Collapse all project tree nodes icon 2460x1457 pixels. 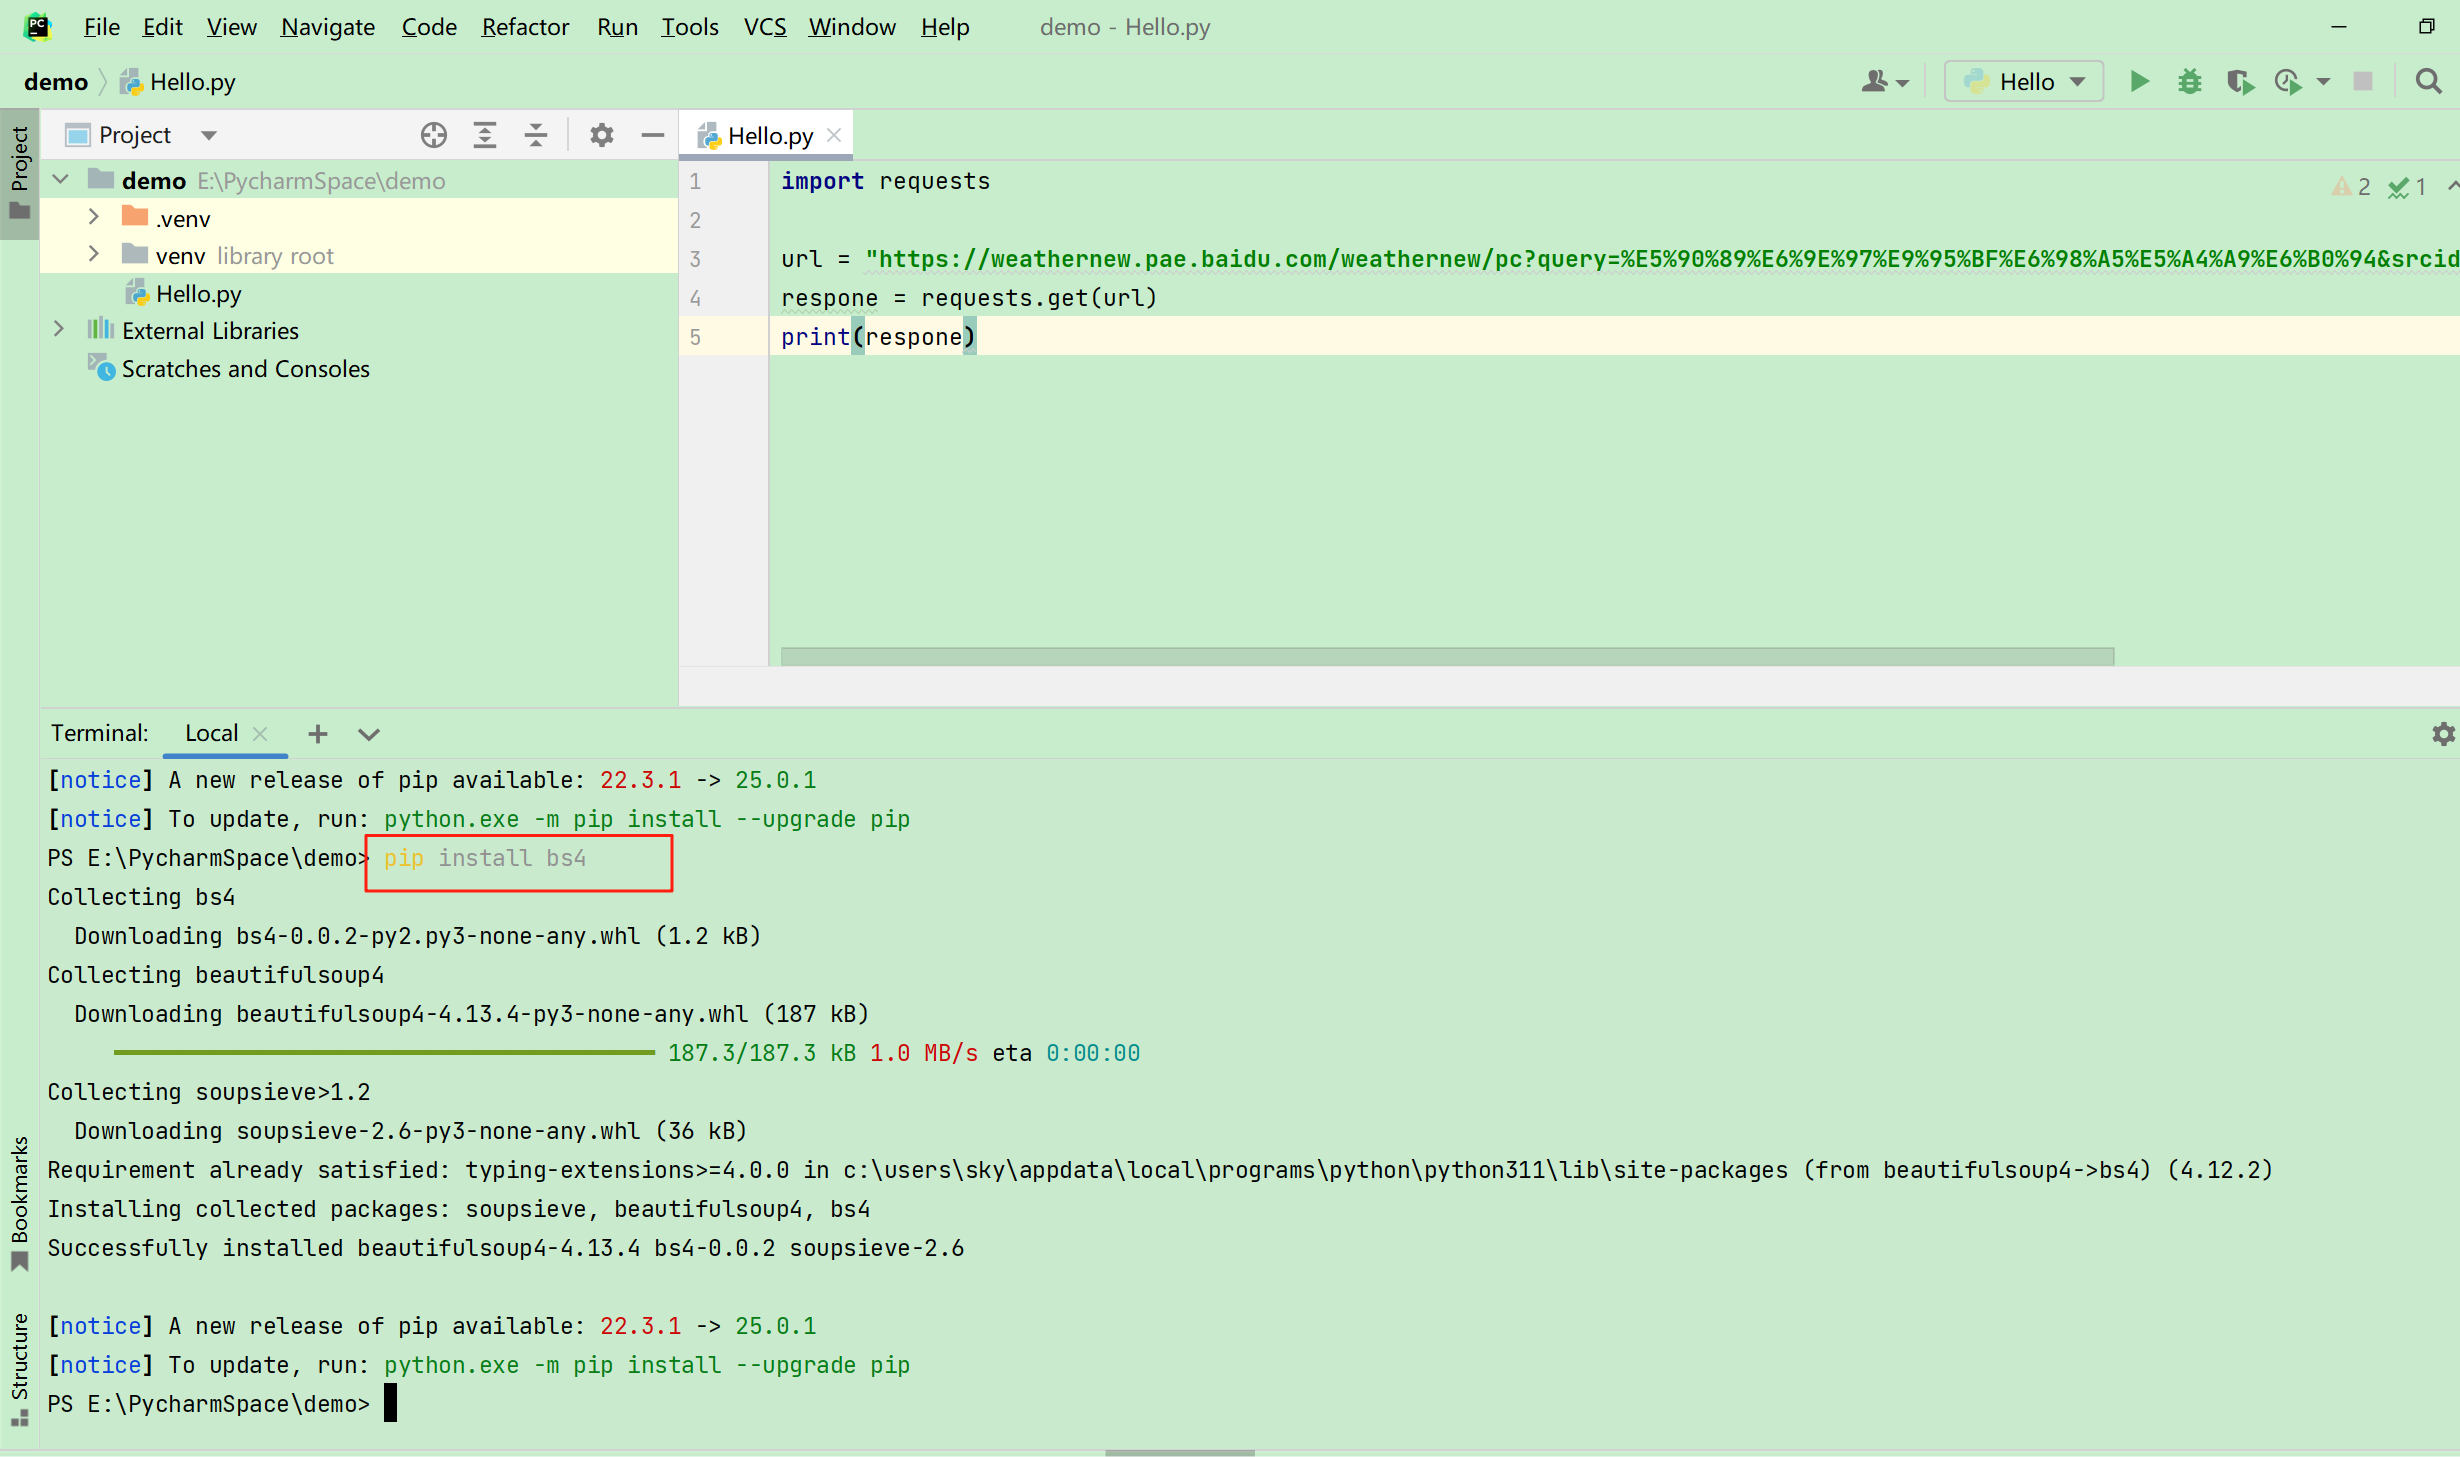[536, 135]
